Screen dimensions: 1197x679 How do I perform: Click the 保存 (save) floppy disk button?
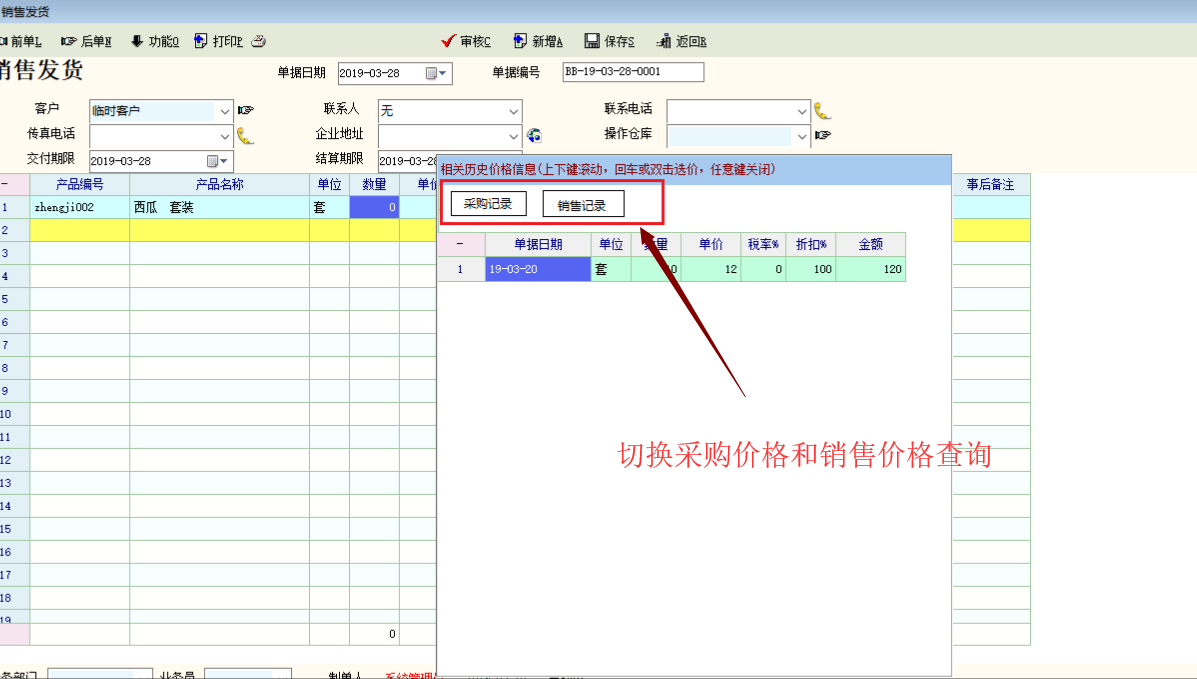[x=609, y=41]
